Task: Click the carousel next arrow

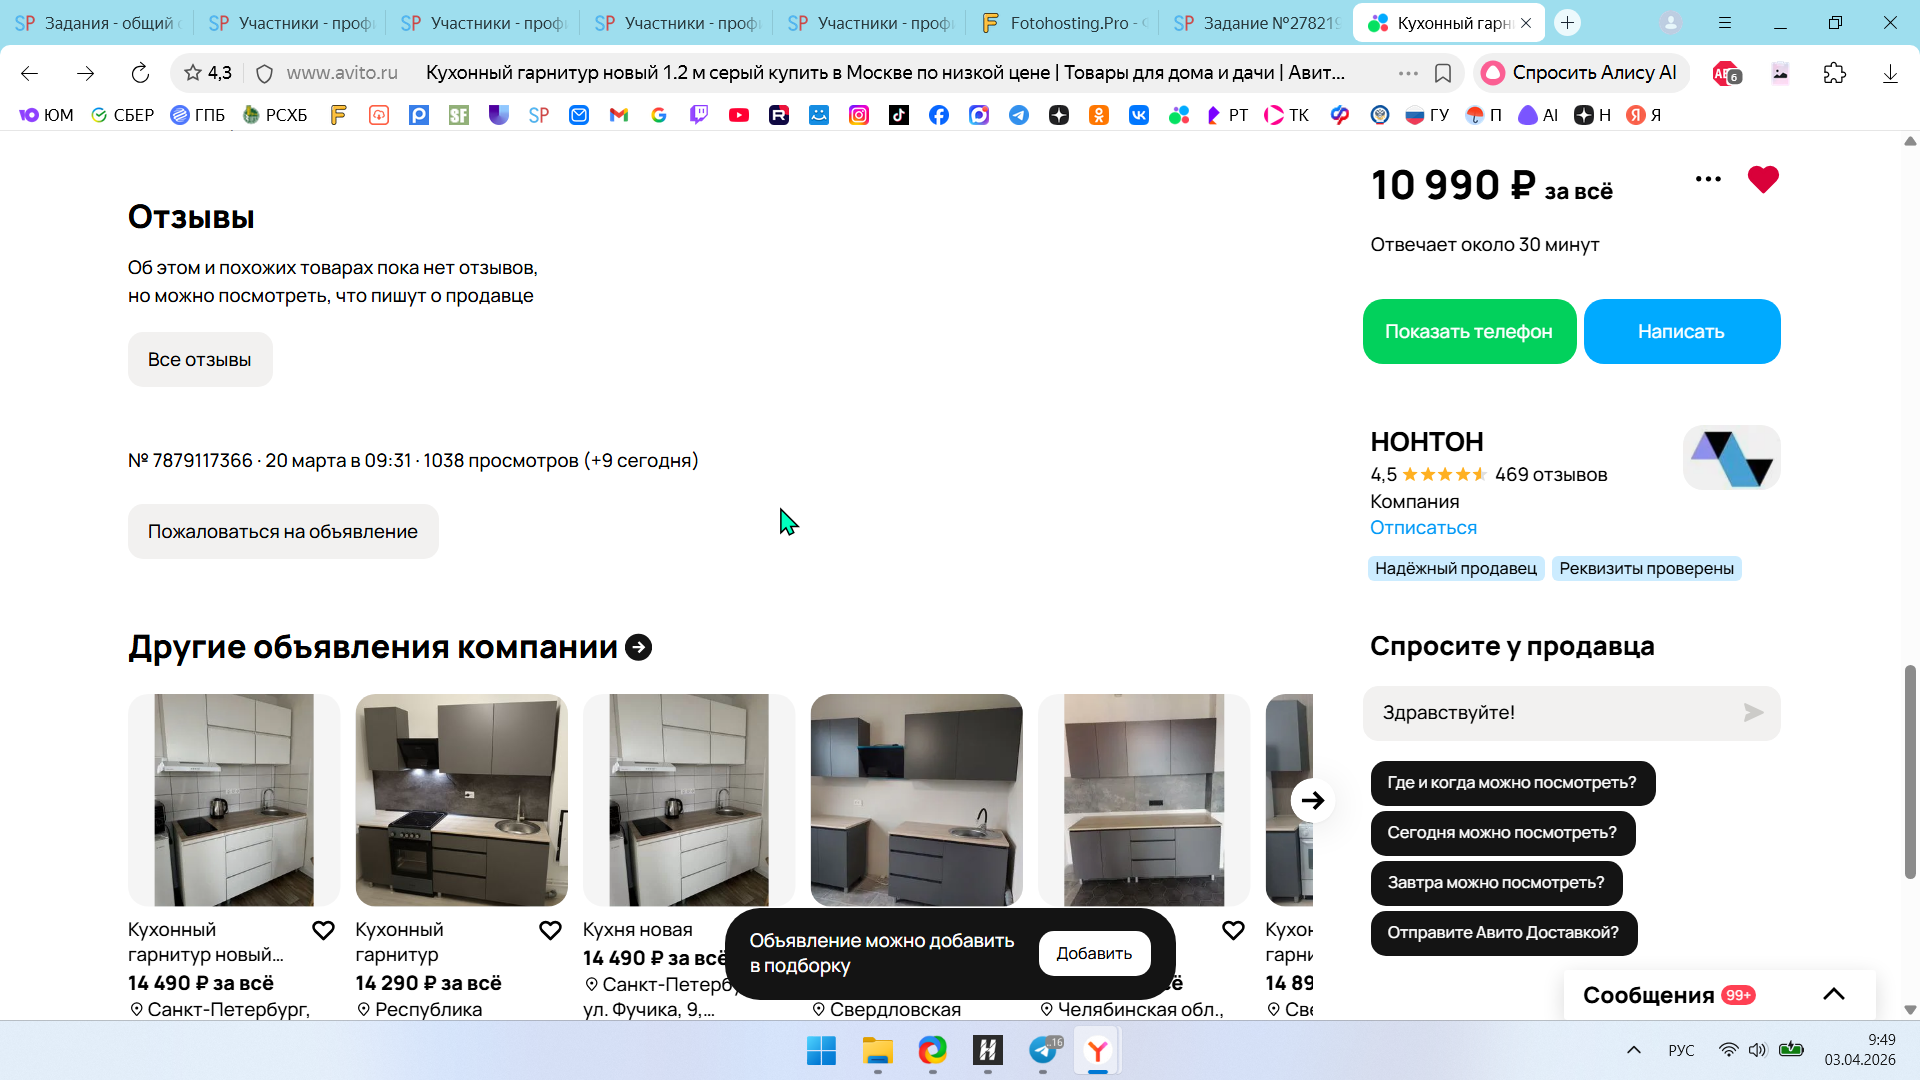Action: 1313,800
